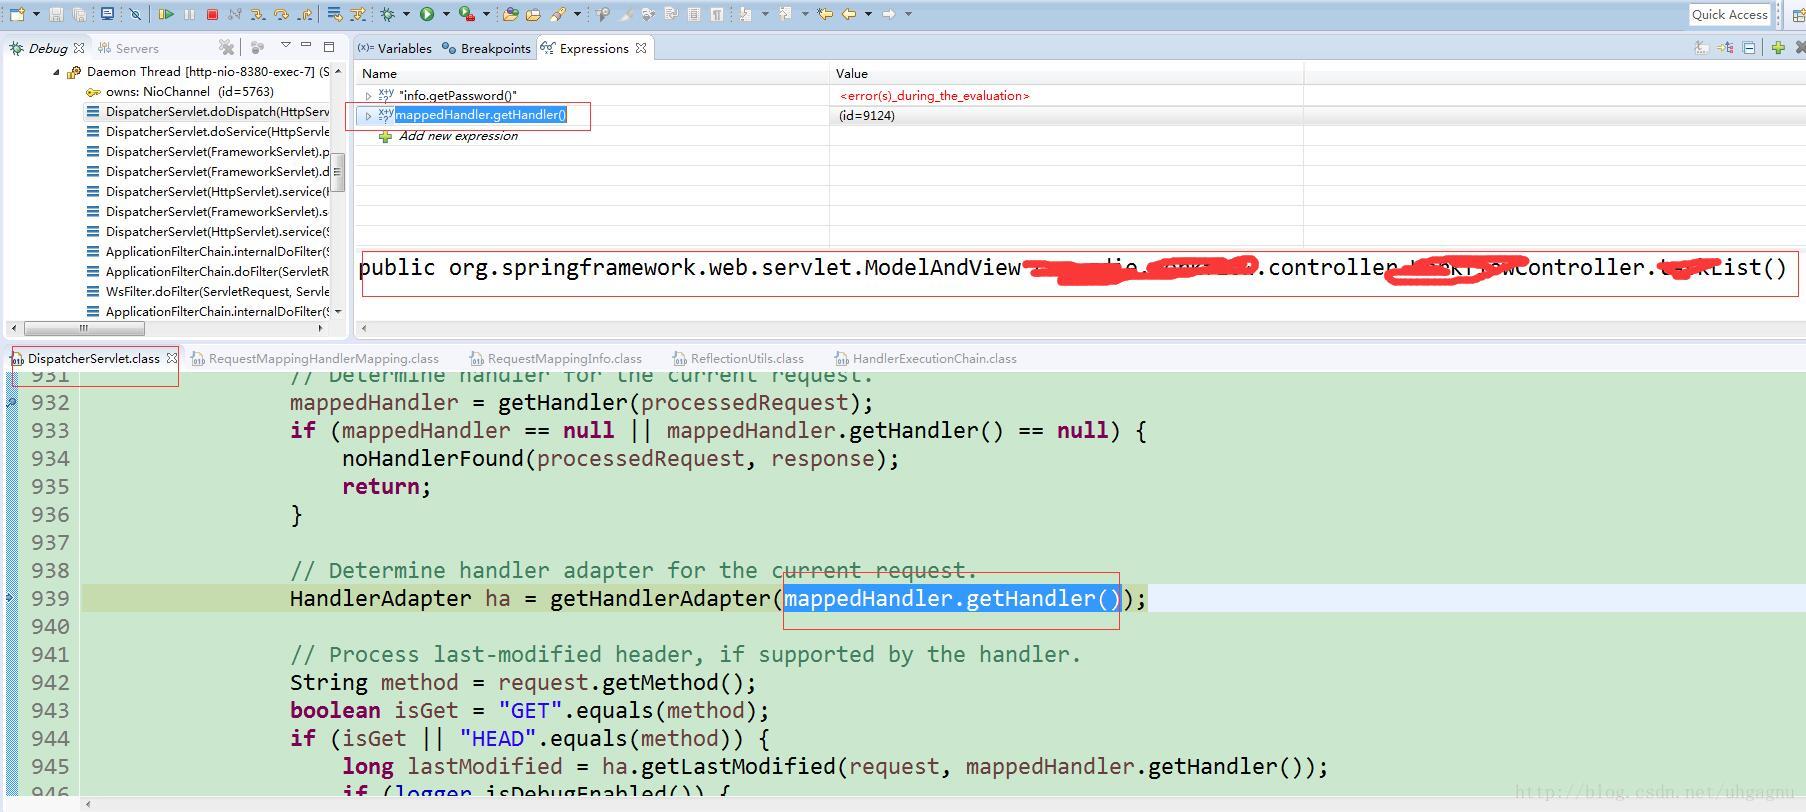Click the green Resume debug button
This screenshot has height=812, width=1806.
coord(166,14)
